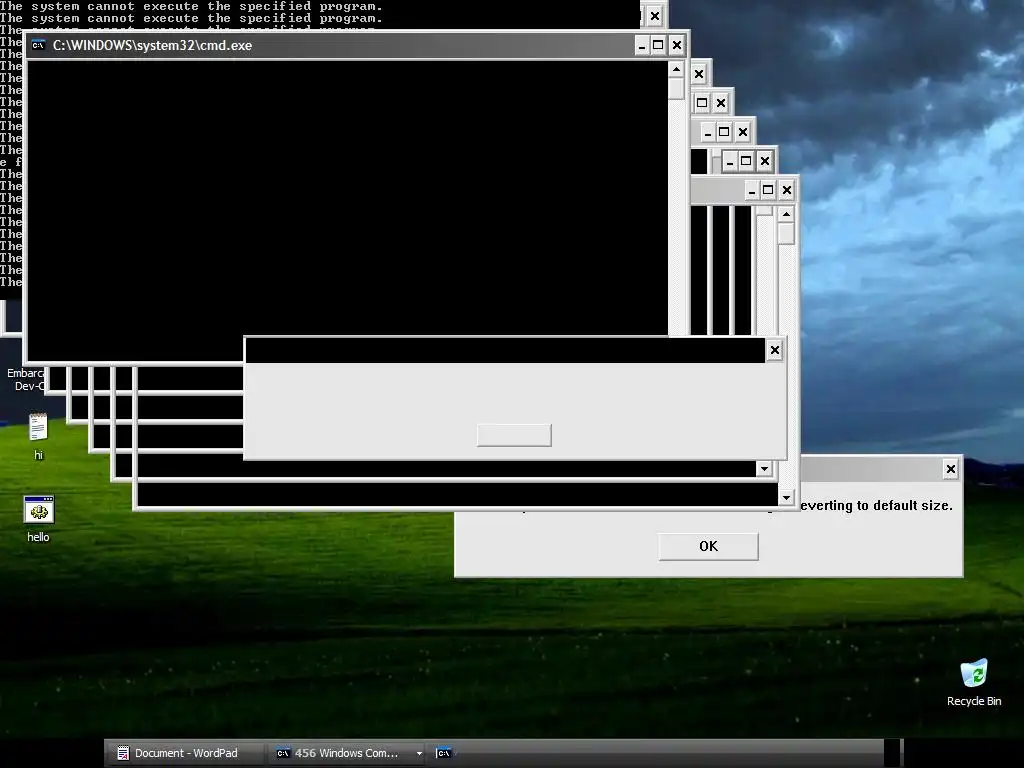Image resolution: width=1024 pixels, height=768 pixels.
Task: Switch to Document - WordPad taskbar button
Action: tap(185, 753)
